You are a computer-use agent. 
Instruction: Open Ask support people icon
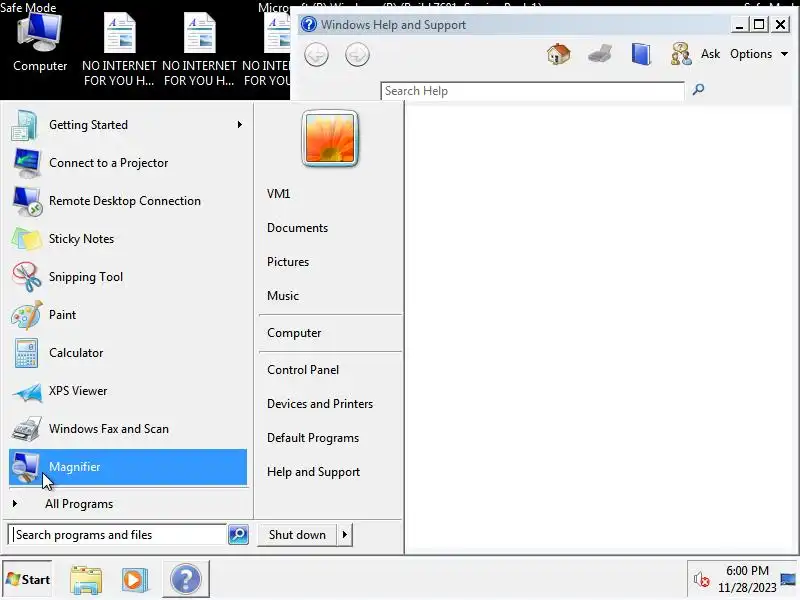pyautogui.click(x=681, y=54)
